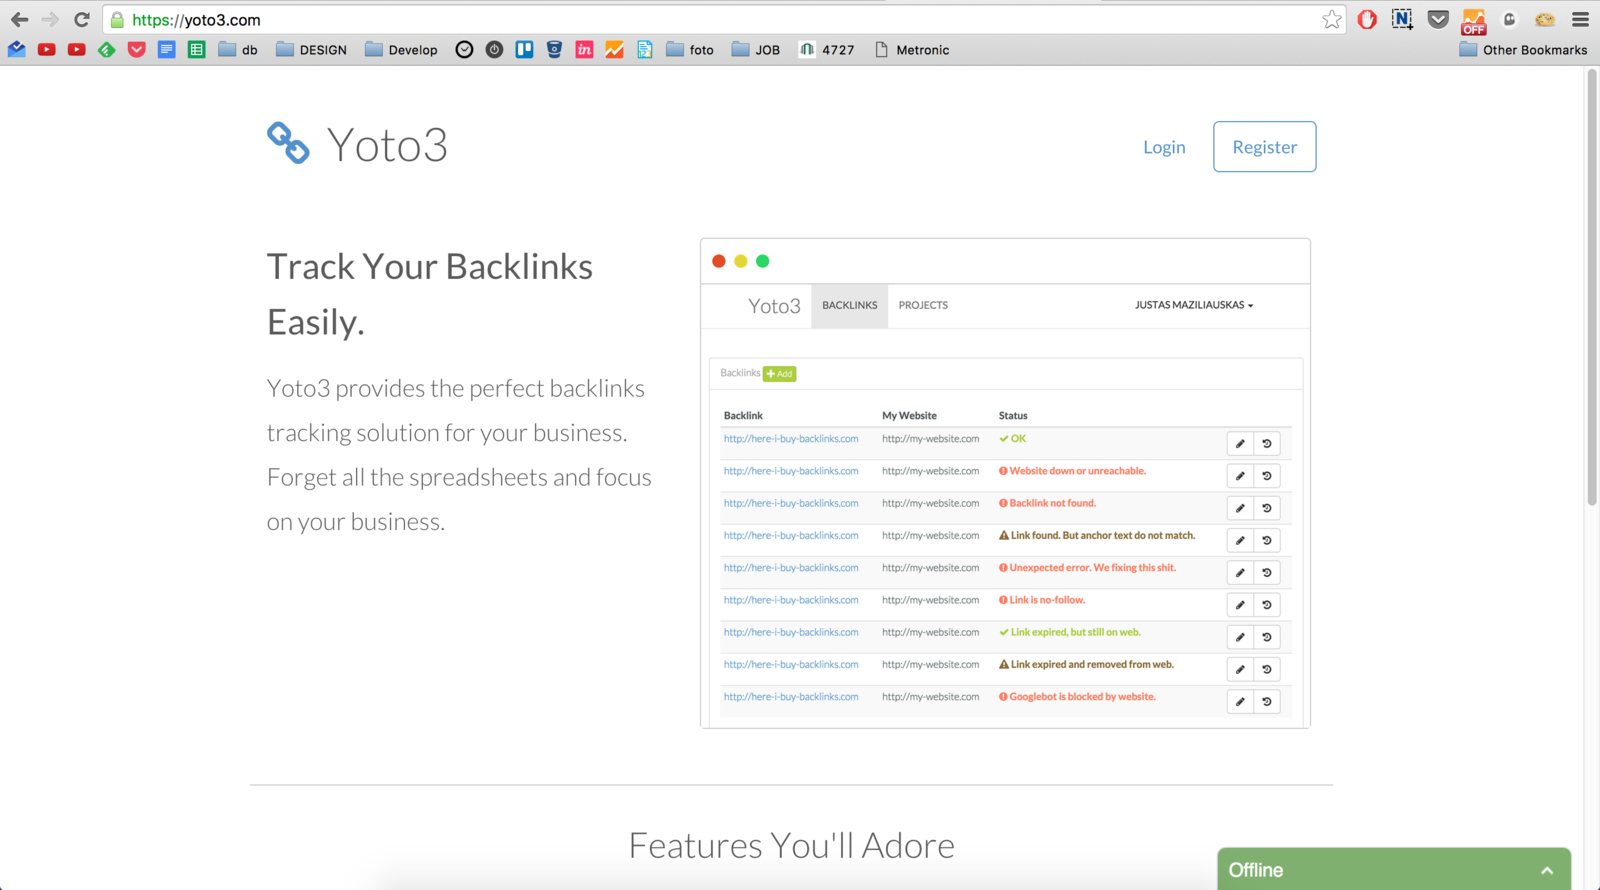Open the cookie extension icon
Screen dimensions: 1600x890
[x=1545, y=19]
